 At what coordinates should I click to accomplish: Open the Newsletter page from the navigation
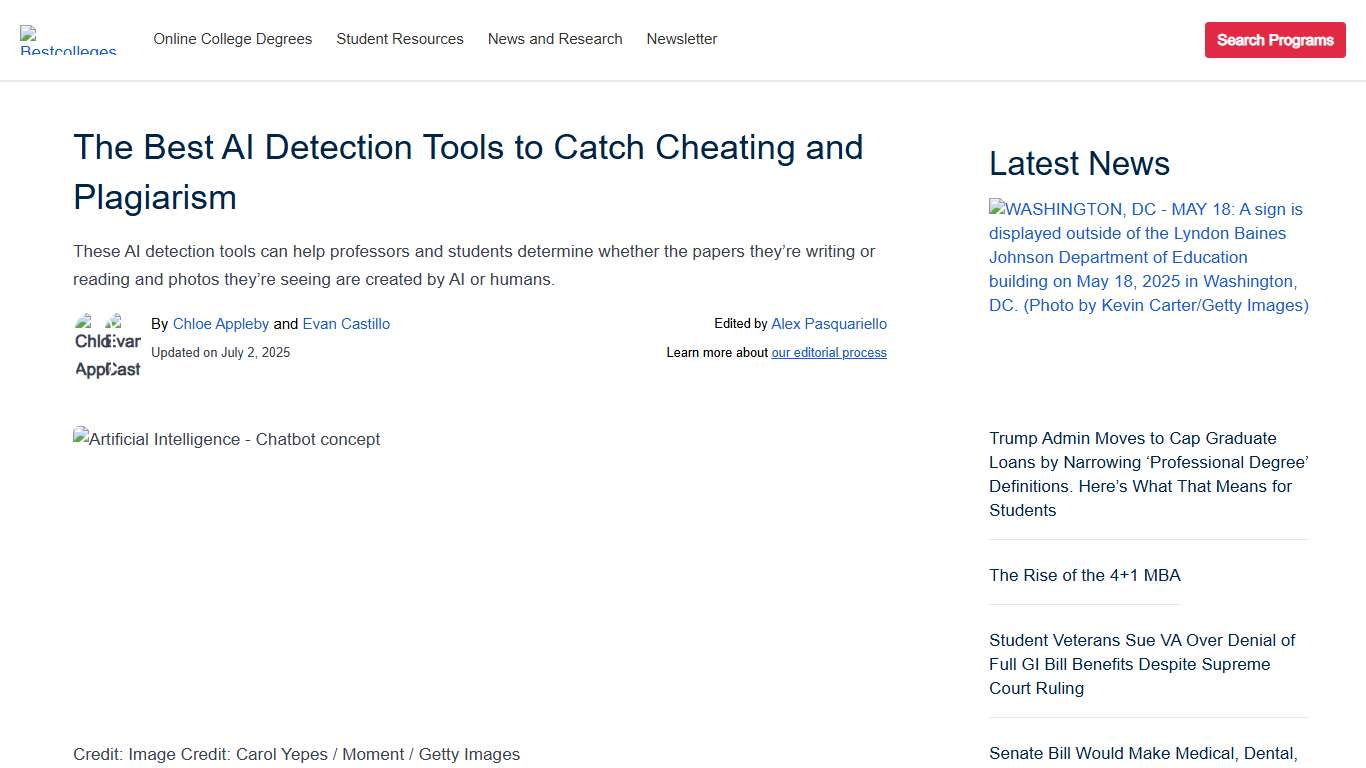pos(681,39)
